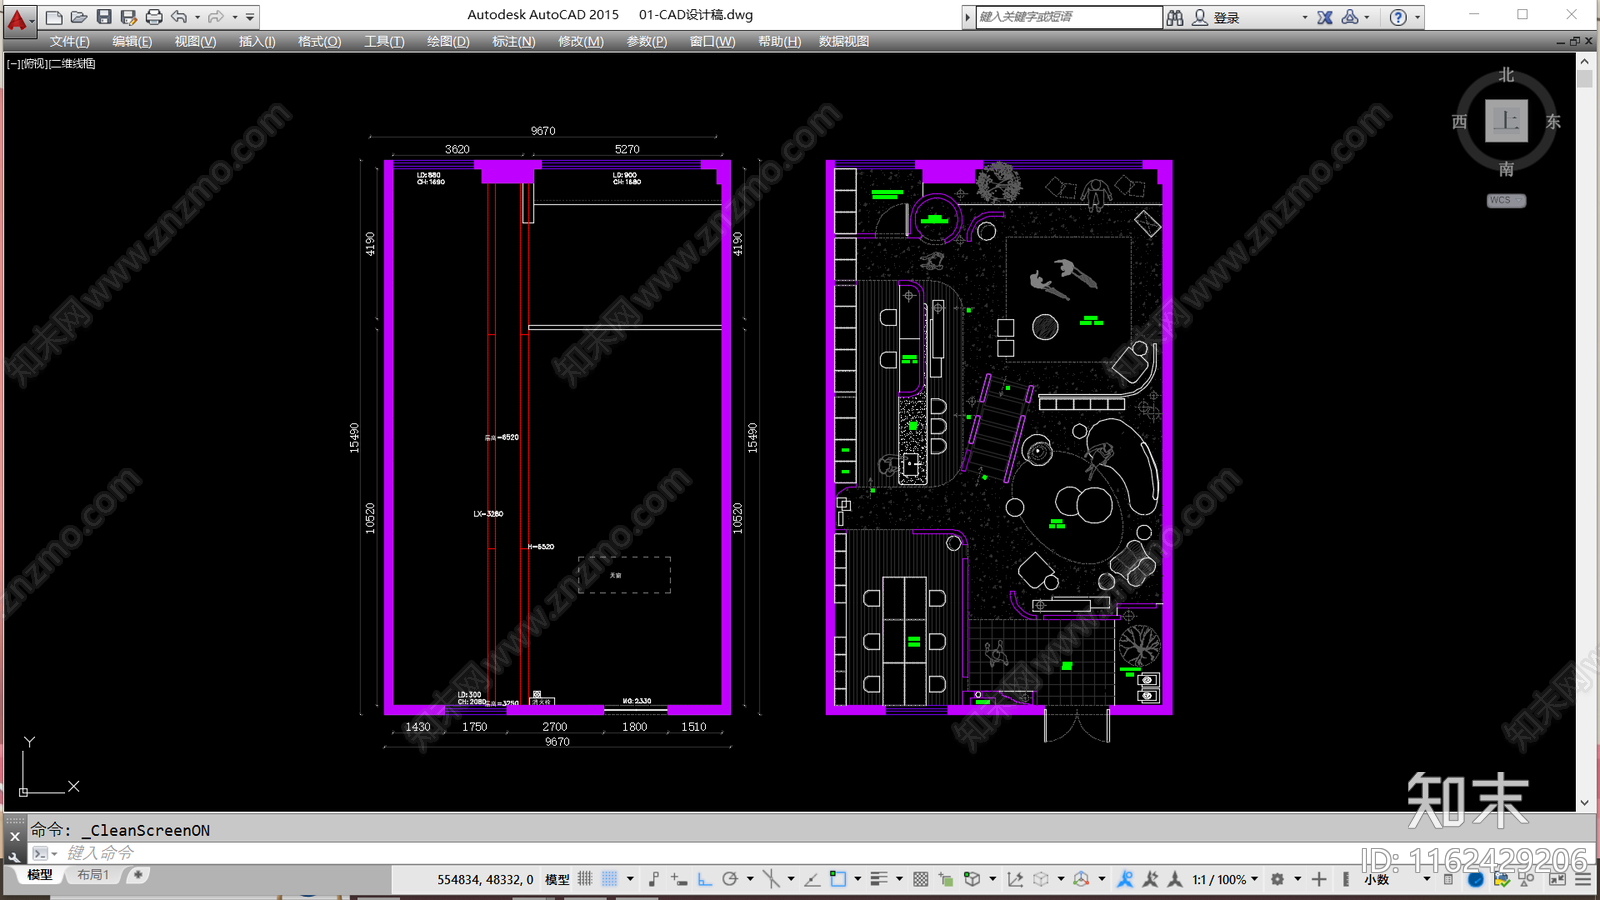Open the 工具(T) menu
The height and width of the screenshot is (900, 1600).
click(384, 41)
